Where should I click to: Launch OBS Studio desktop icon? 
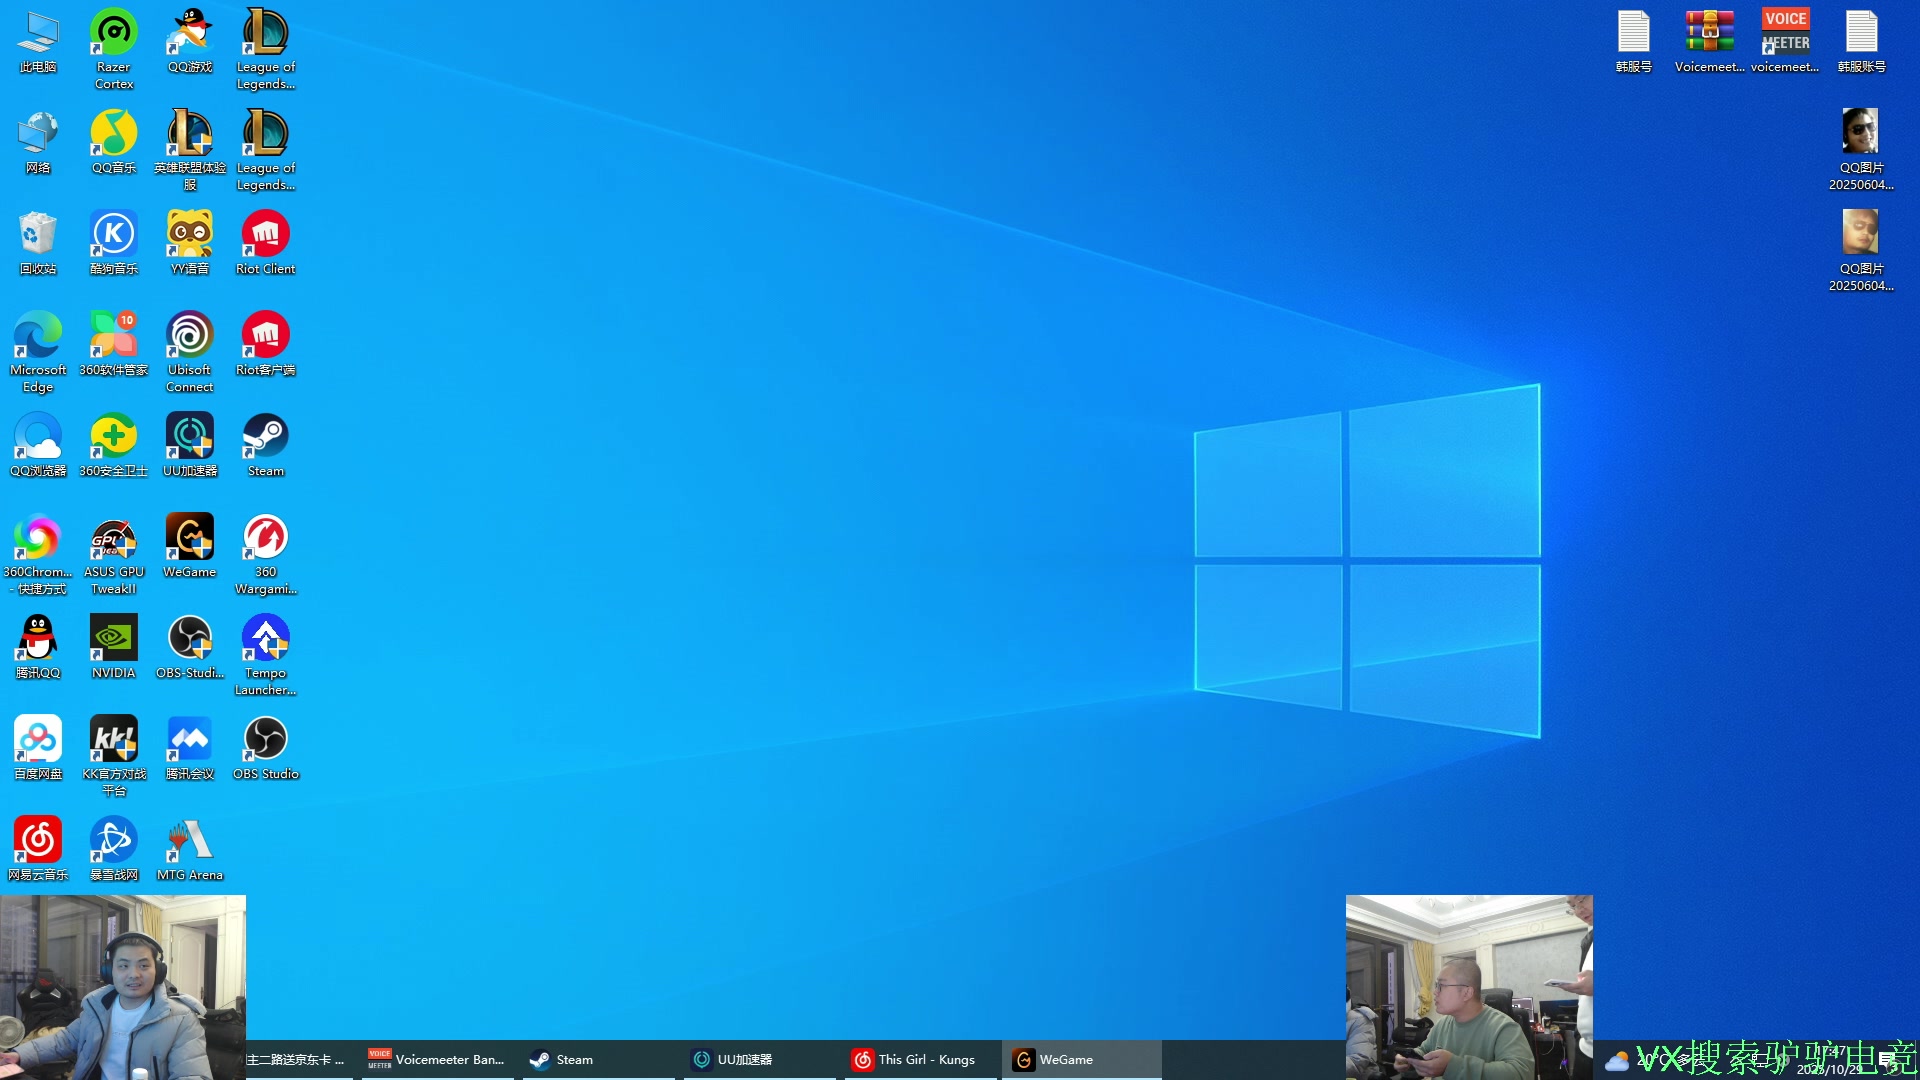(x=265, y=741)
